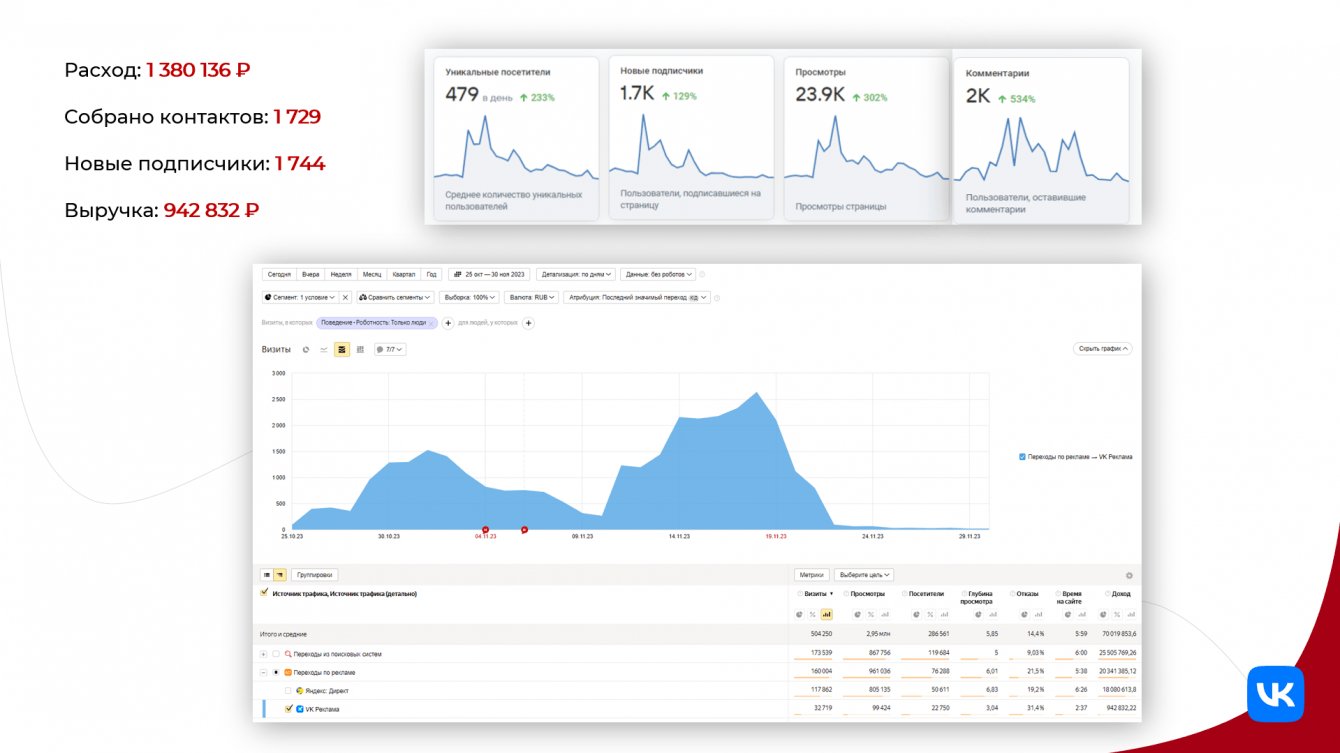Image resolution: width=1340 pixels, height=753 pixels.
Task: Add visit condition with plus icon
Action: pos(448,323)
